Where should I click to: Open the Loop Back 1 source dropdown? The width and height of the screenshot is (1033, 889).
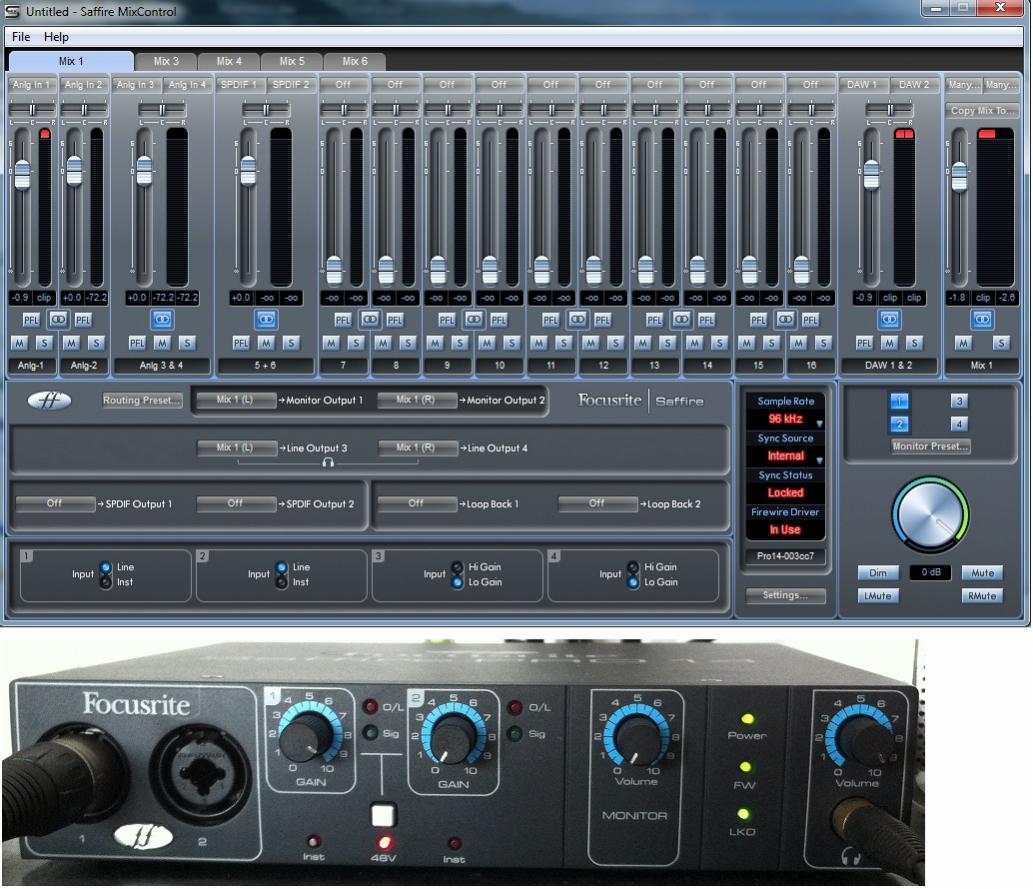pyautogui.click(x=416, y=503)
